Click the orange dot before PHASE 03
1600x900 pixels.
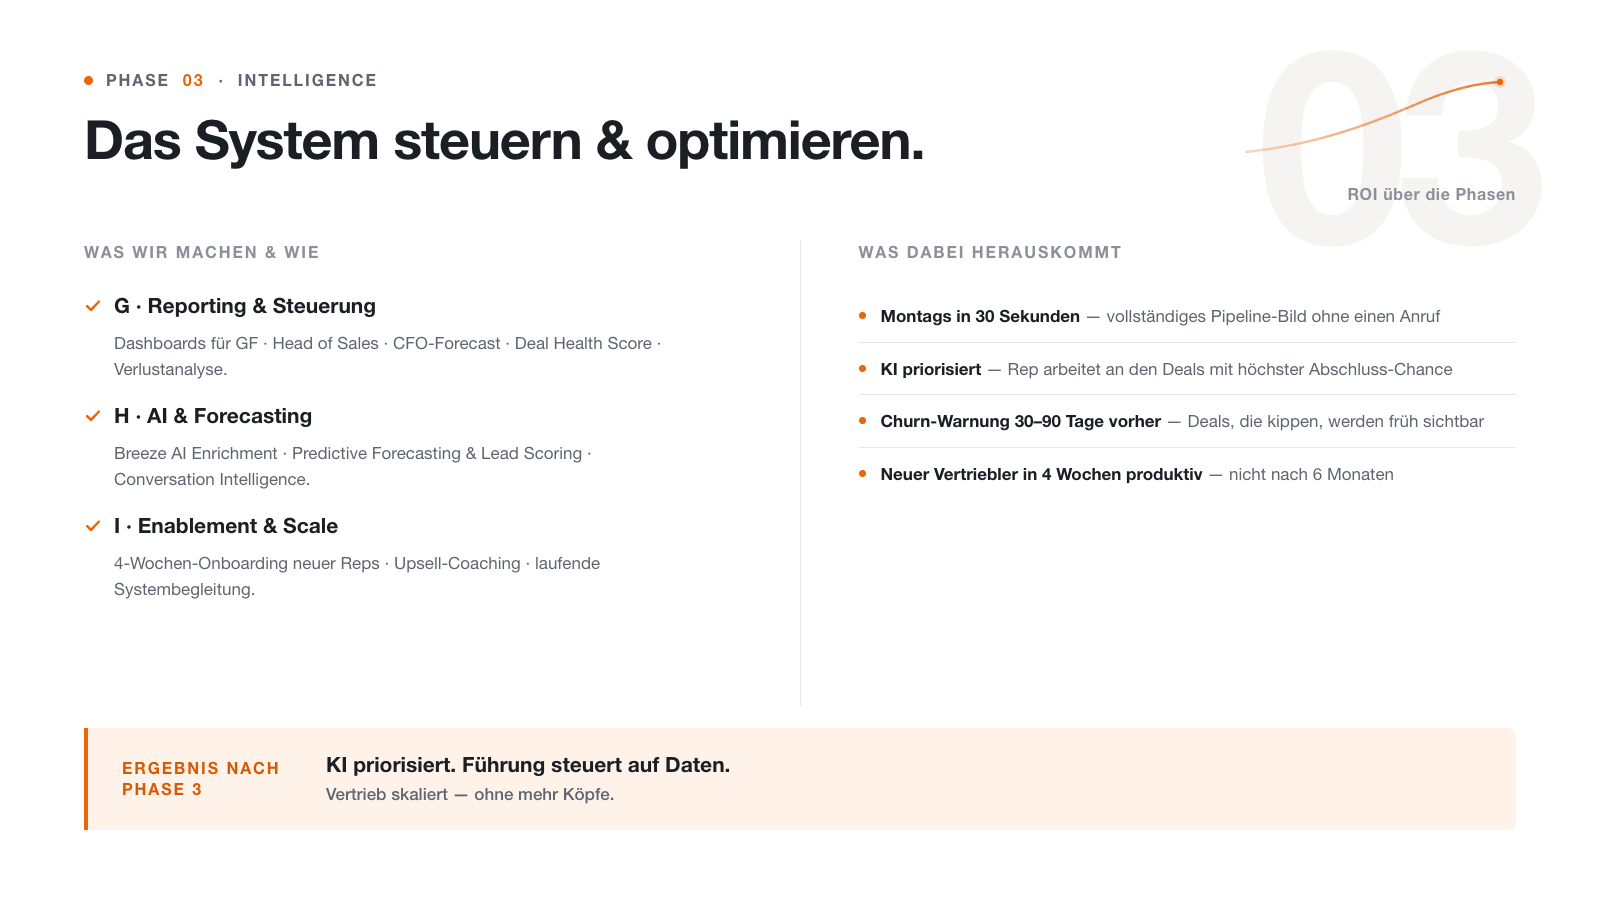click(89, 80)
